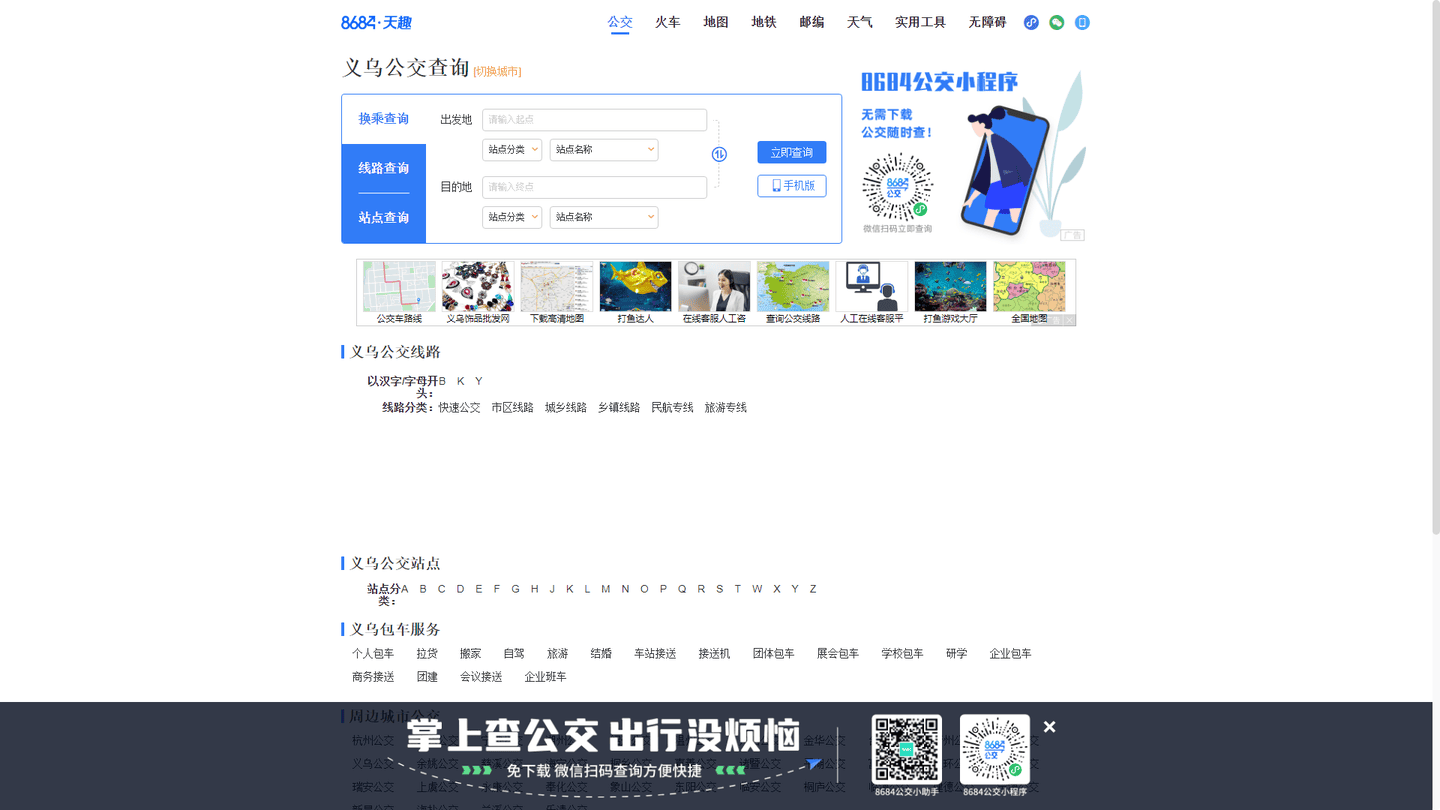The image size is (1440, 810).
Task: Open the green WeChat icon in the header
Action: click(x=1057, y=22)
